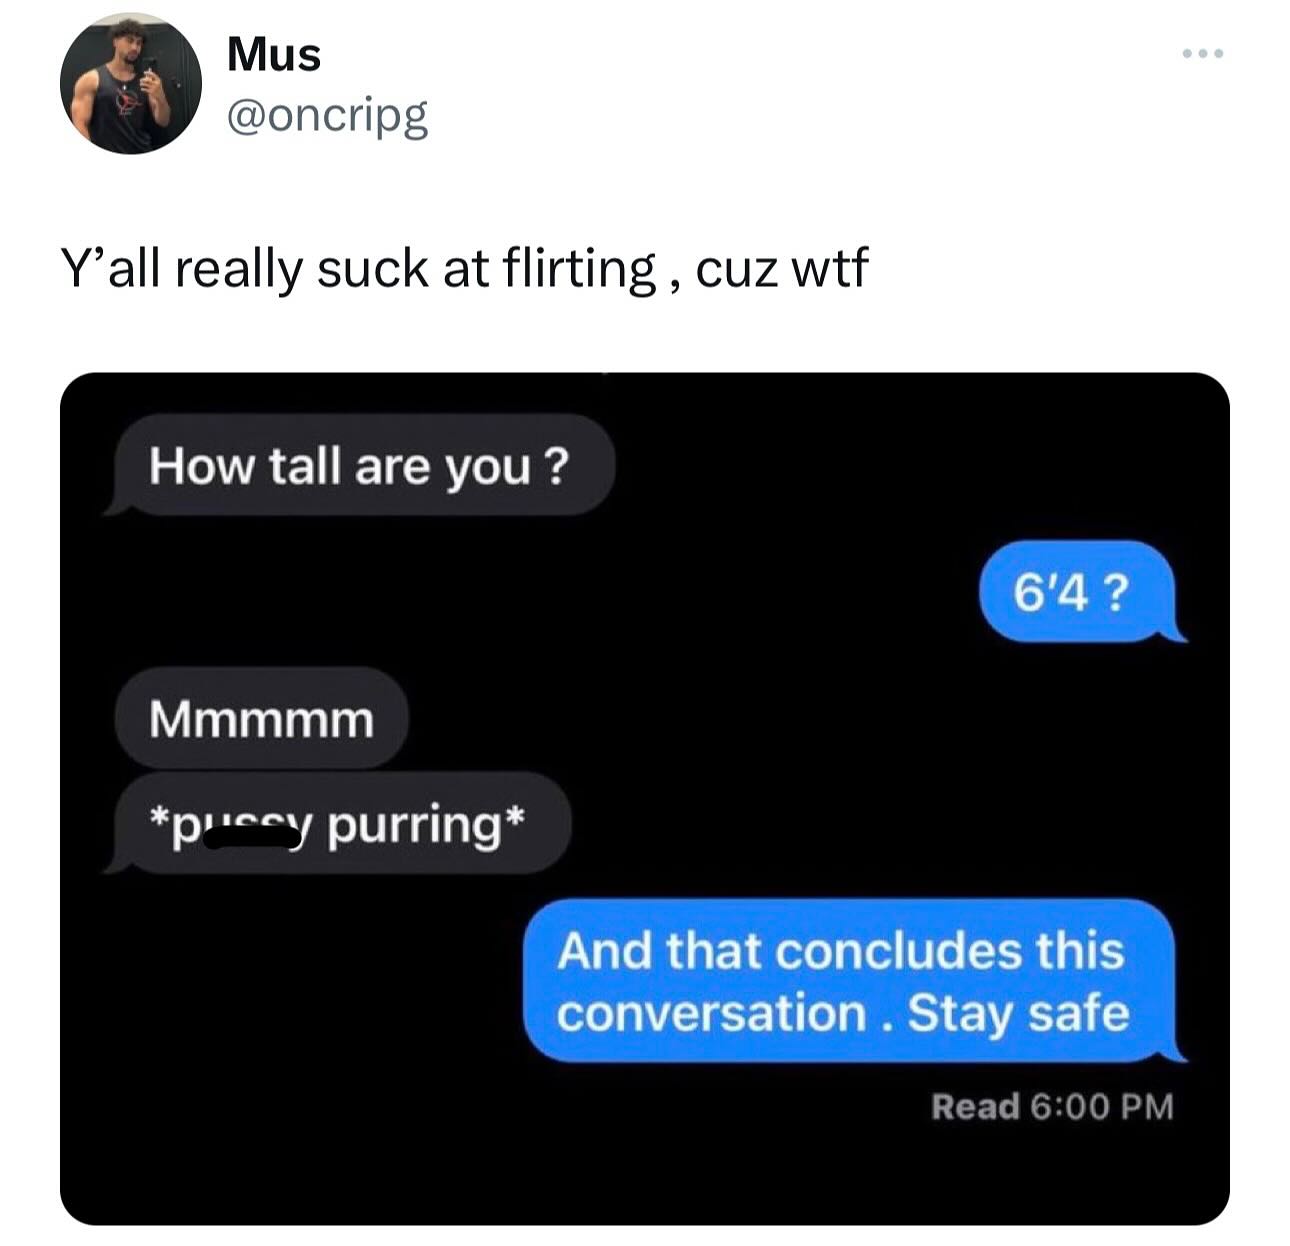Tap the gray bubble ending with 'purring*'
This screenshot has width=1290, height=1246.
pyautogui.click(x=338, y=823)
